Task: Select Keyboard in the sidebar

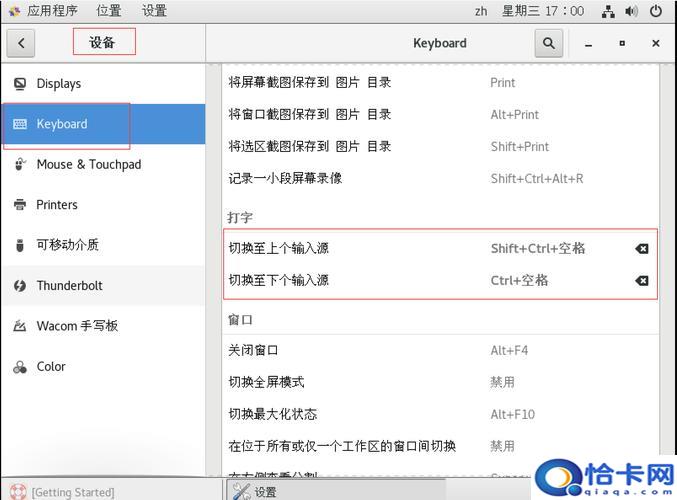Action: tap(62, 124)
